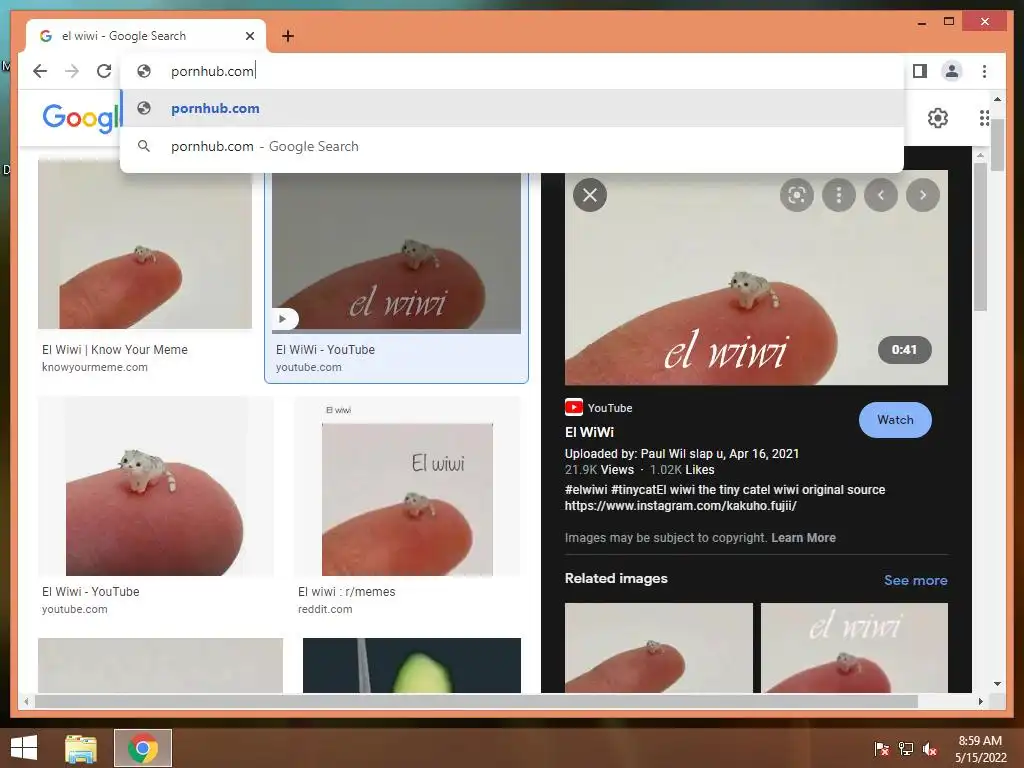Click the '21.9K Views' text
Viewport: 1024px width, 768px height.
pos(599,470)
